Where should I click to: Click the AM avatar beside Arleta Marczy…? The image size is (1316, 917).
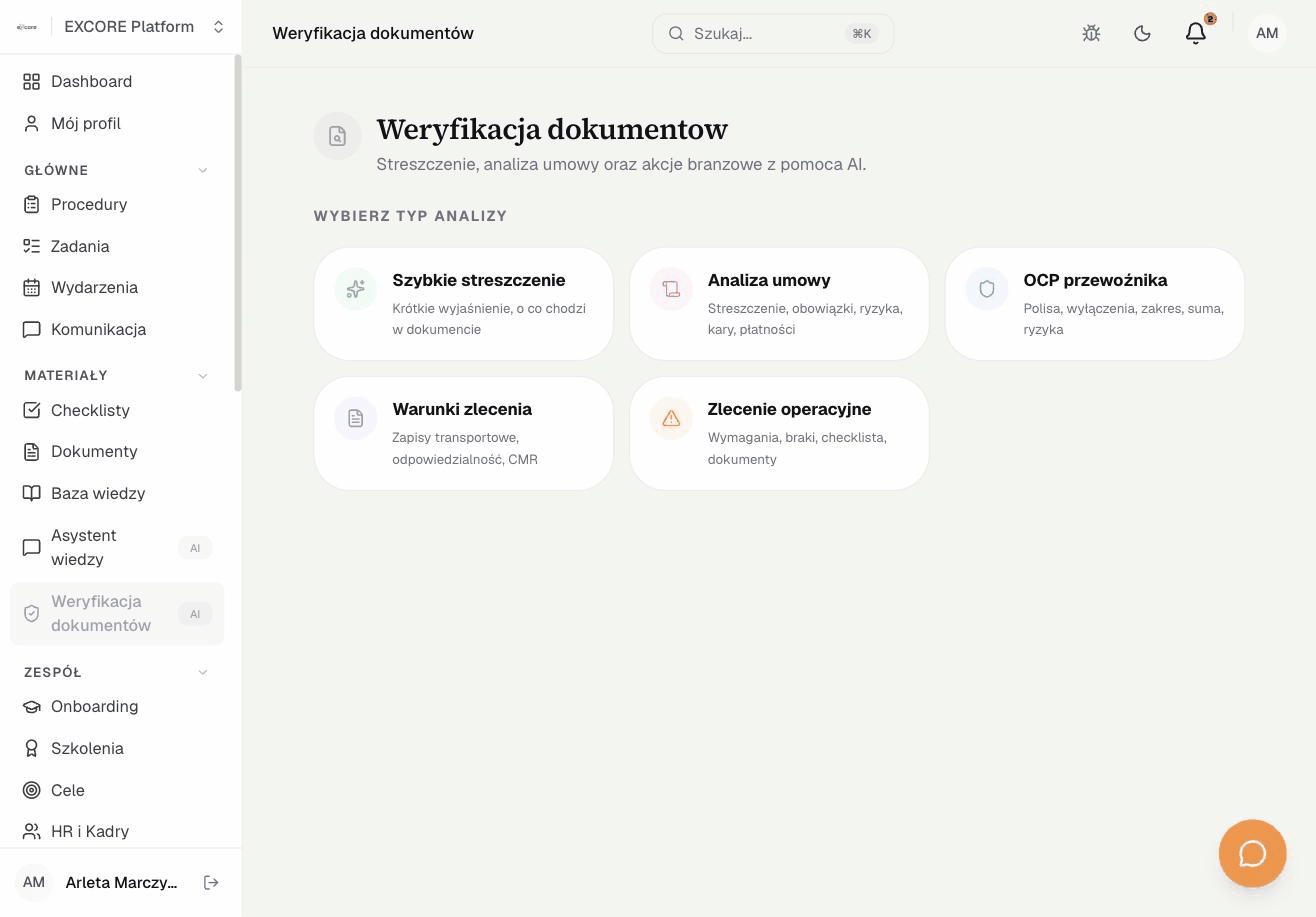tap(34, 882)
